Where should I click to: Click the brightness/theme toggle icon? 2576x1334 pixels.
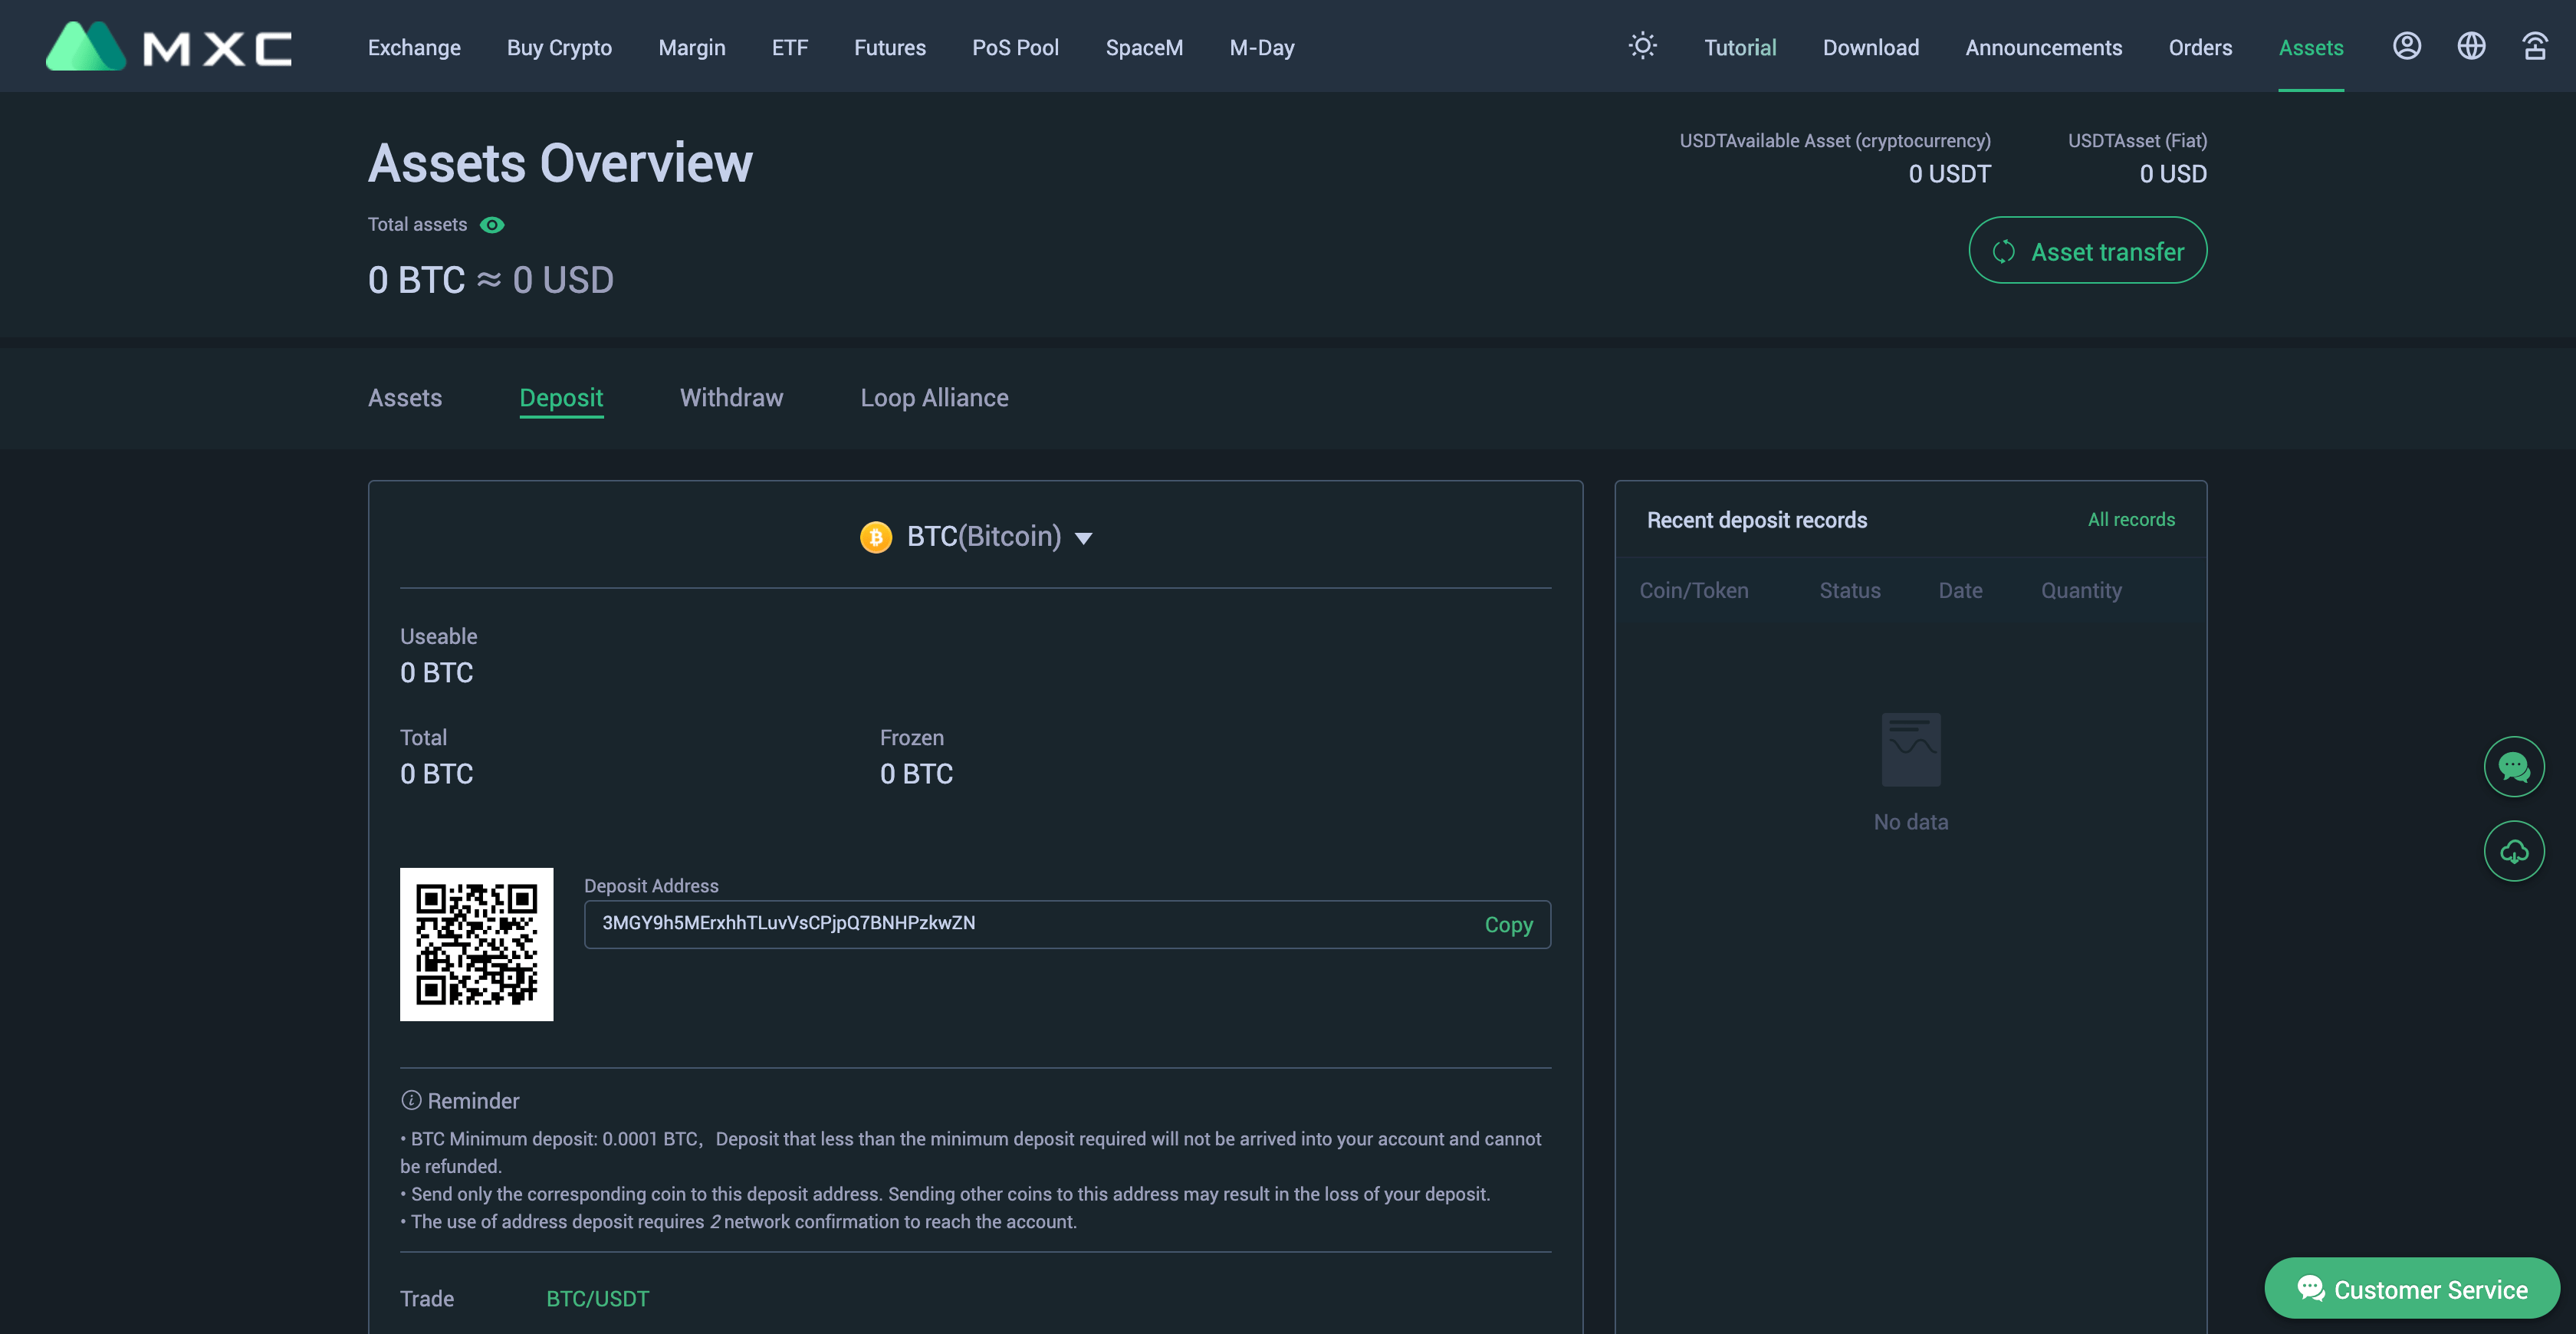click(x=1642, y=44)
